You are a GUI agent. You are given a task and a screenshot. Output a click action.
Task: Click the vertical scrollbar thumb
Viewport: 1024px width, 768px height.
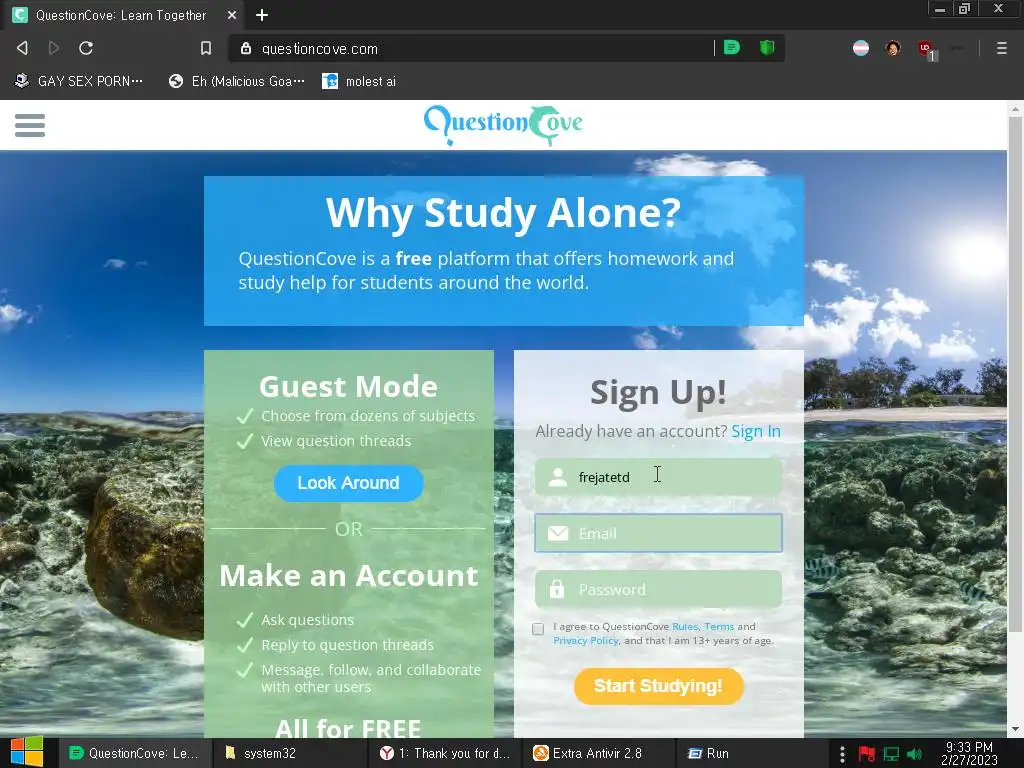coord(1015,374)
